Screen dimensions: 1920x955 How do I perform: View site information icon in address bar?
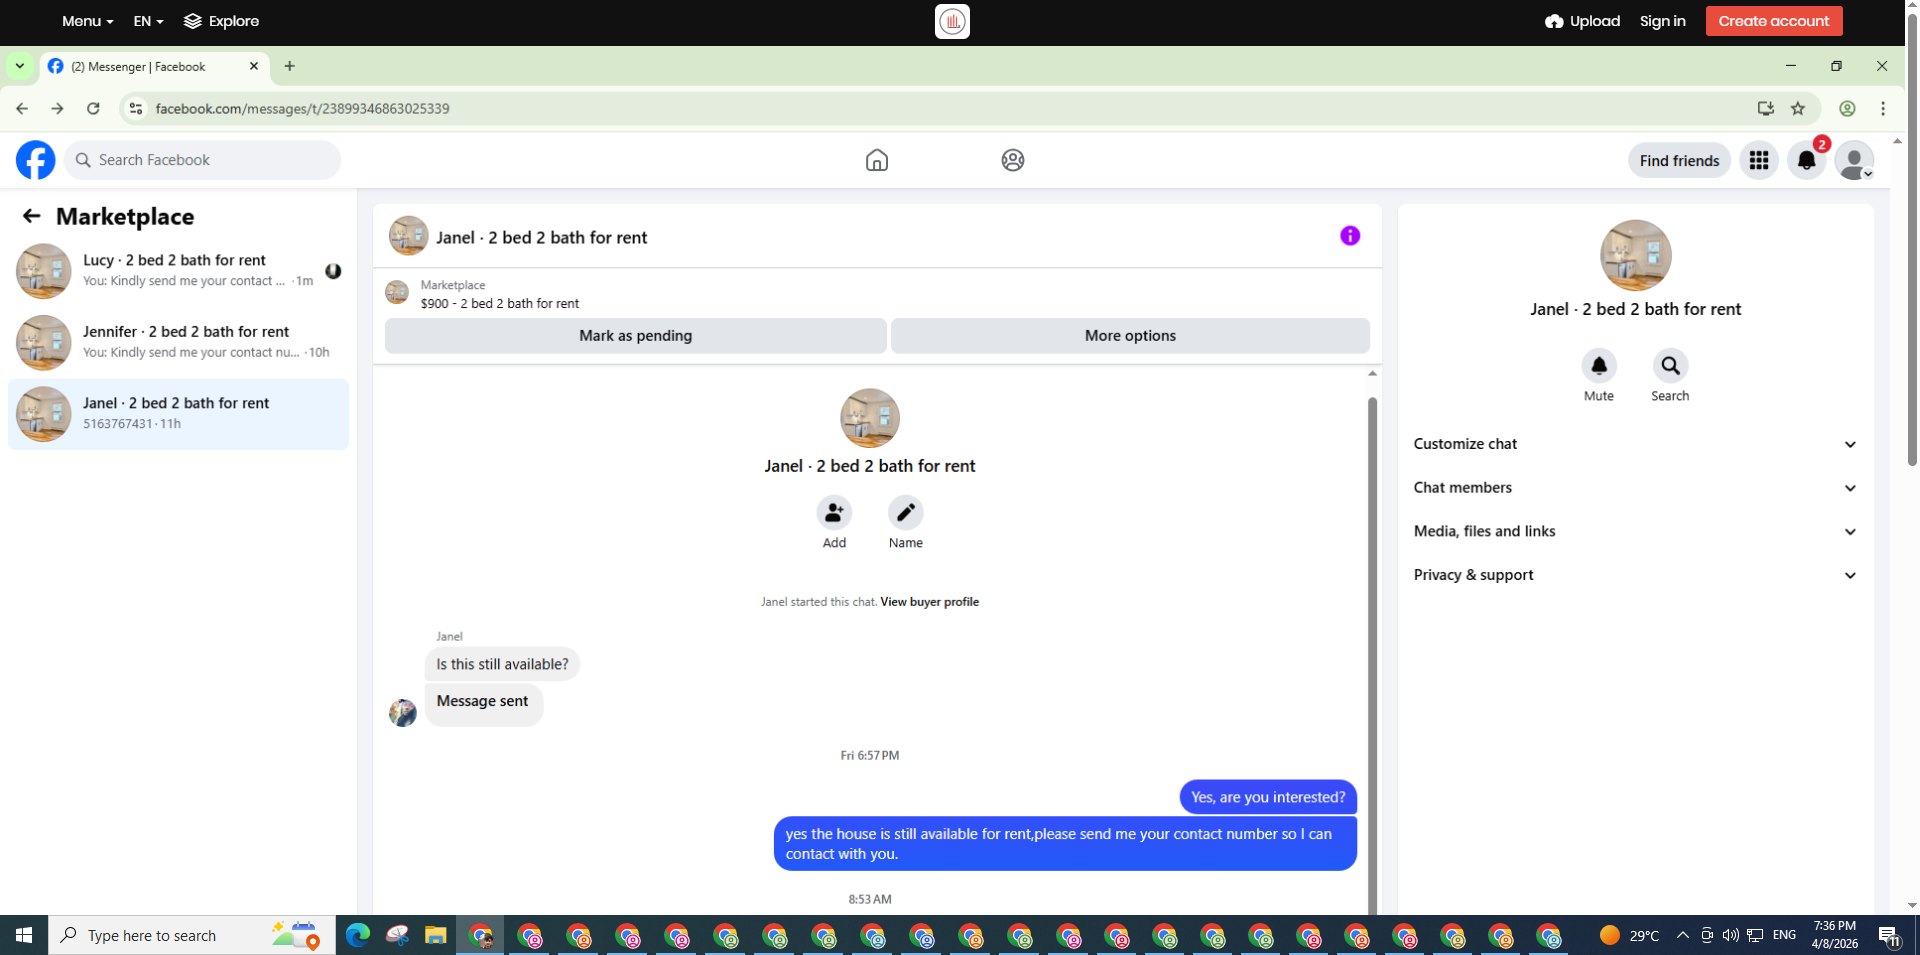click(x=136, y=108)
